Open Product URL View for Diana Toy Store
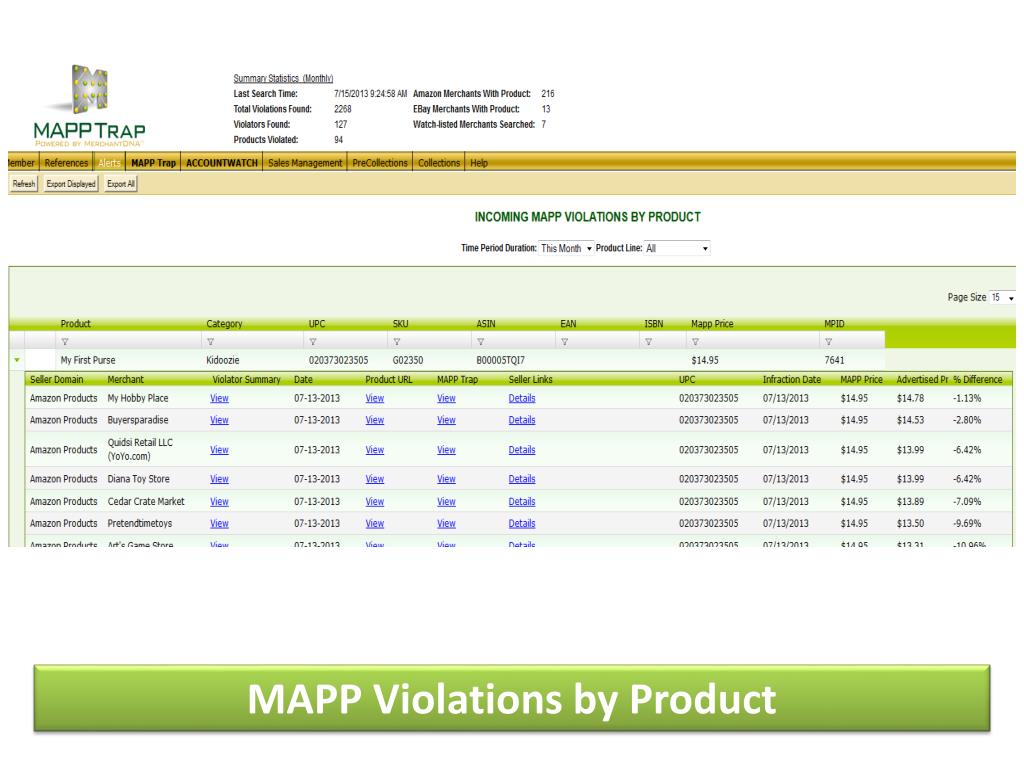The height and width of the screenshot is (768, 1024). tap(375, 479)
